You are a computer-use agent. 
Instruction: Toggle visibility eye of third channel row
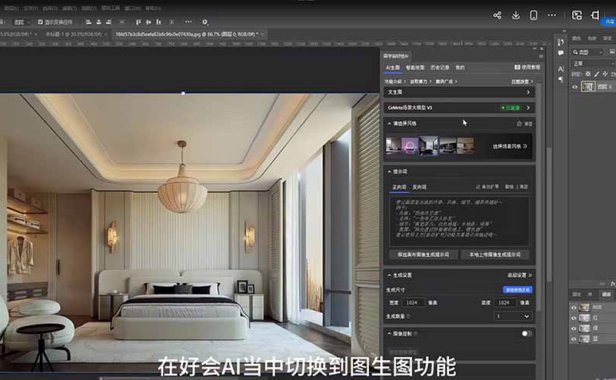click(x=574, y=328)
